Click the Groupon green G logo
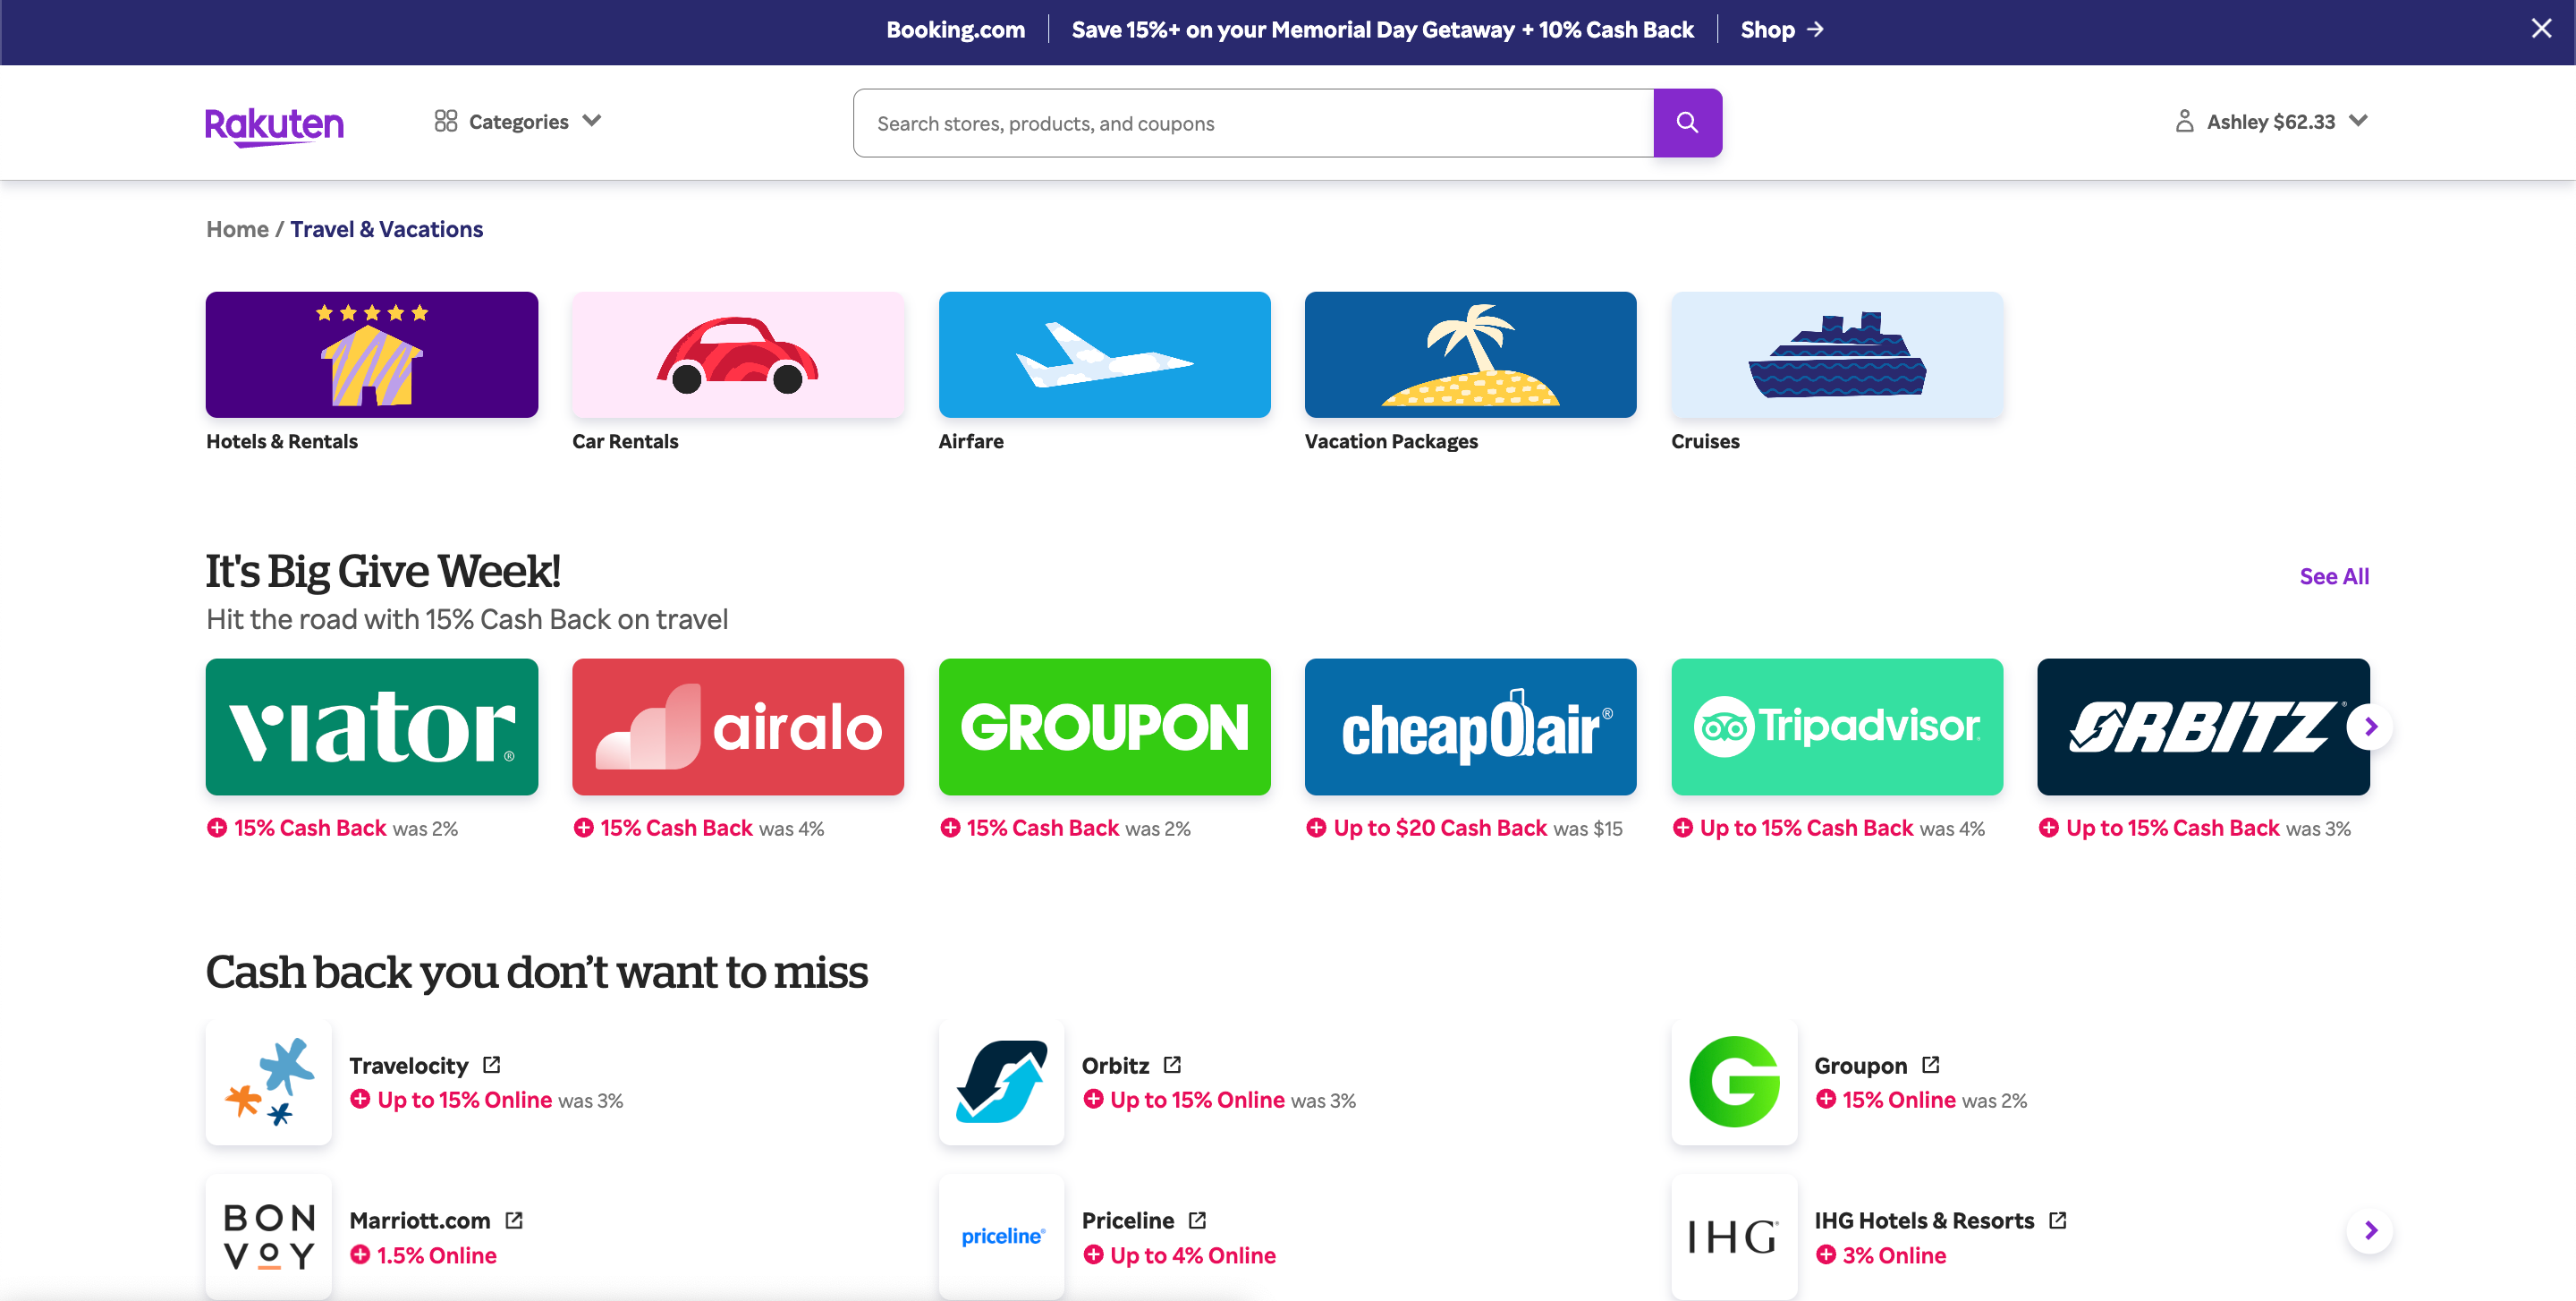Screen dimensions: 2576x1301 click(x=1734, y=1081)
